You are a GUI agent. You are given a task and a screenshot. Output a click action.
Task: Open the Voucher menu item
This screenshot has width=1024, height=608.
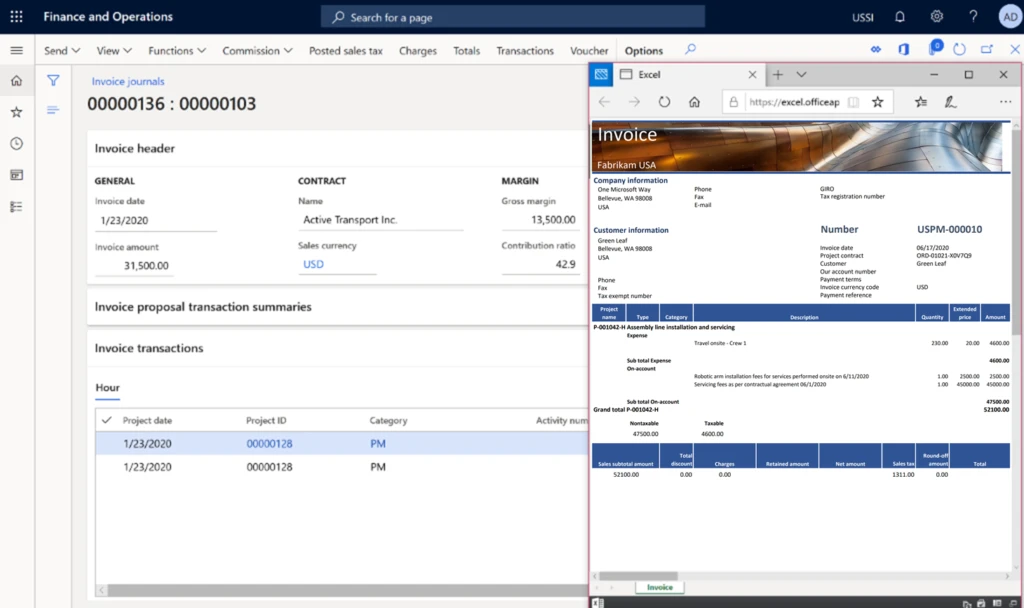(588, 50)
